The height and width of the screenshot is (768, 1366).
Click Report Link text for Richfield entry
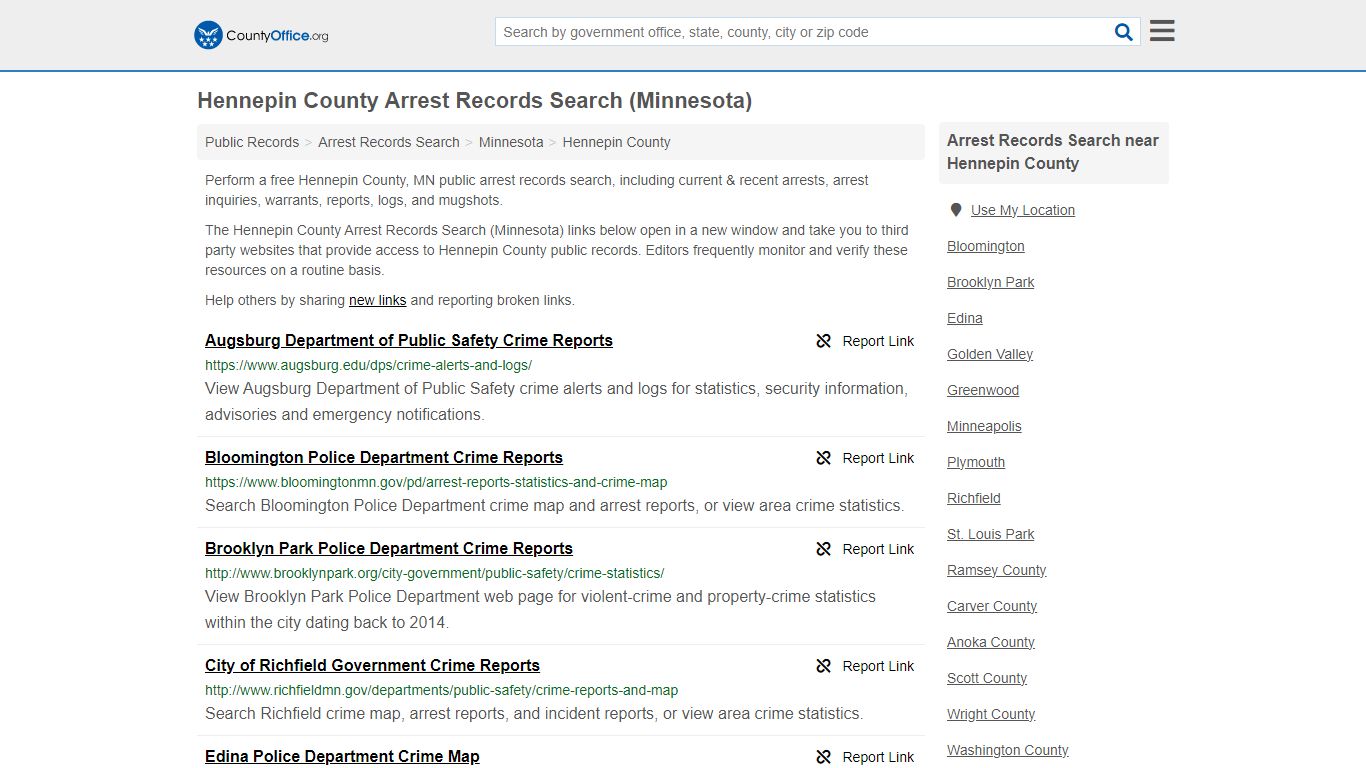(878, 666)
